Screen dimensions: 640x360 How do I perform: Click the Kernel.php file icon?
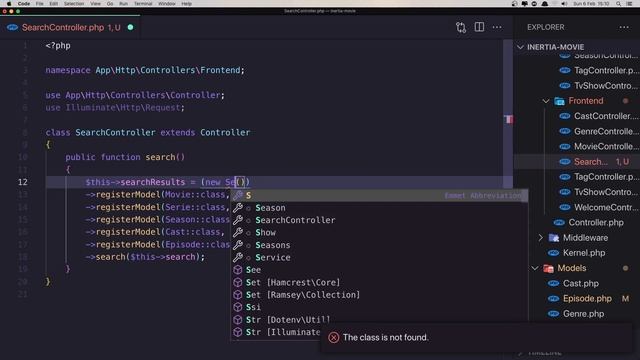[553, 253]
